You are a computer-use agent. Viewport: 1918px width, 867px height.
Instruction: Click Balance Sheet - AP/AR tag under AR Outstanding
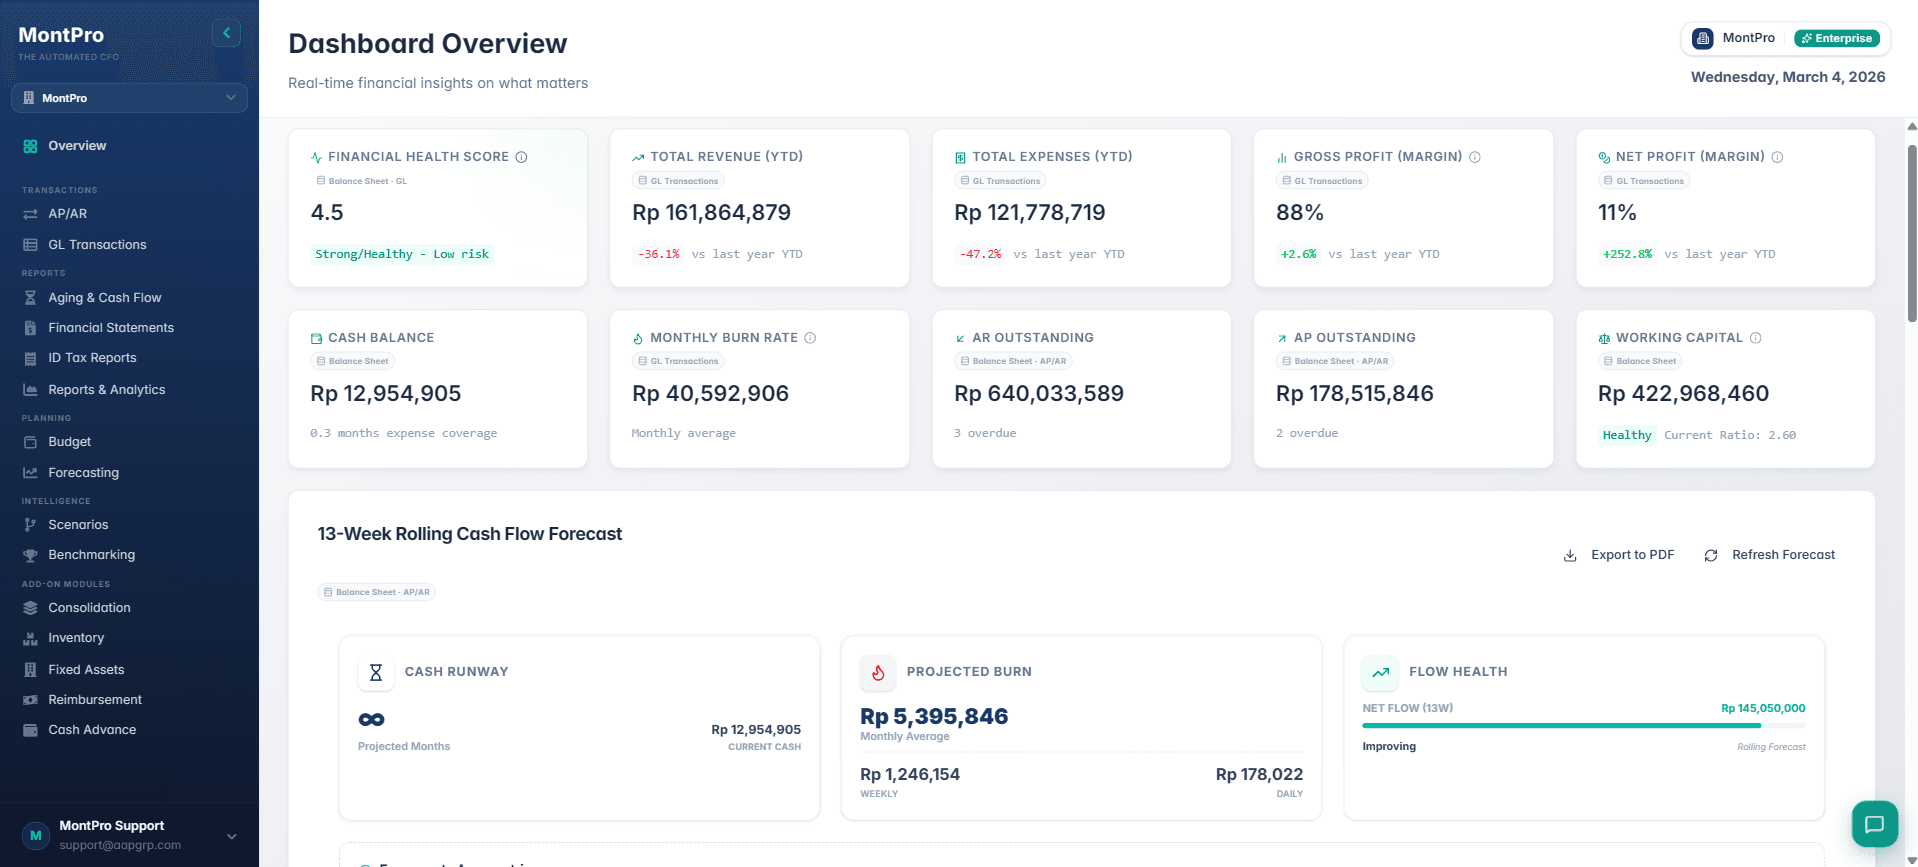tap(1013, 361)
